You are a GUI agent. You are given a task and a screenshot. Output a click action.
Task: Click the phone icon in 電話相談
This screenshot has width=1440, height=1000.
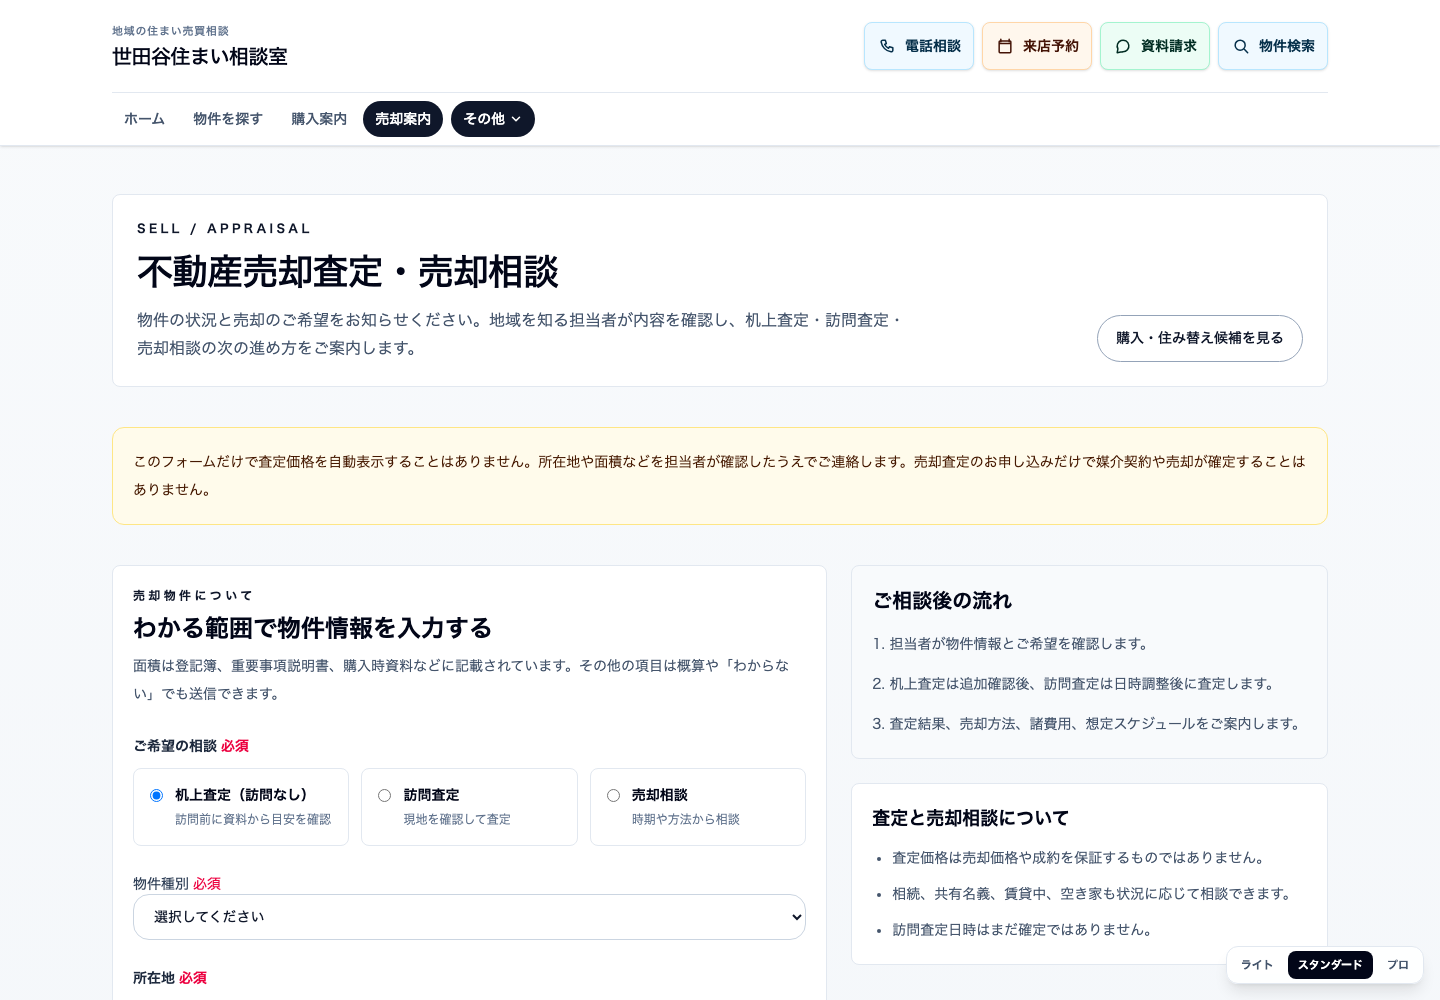pos(887,46)
